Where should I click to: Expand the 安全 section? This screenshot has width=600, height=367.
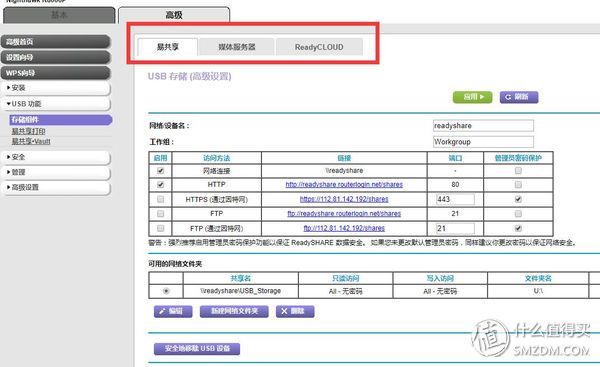56,157
